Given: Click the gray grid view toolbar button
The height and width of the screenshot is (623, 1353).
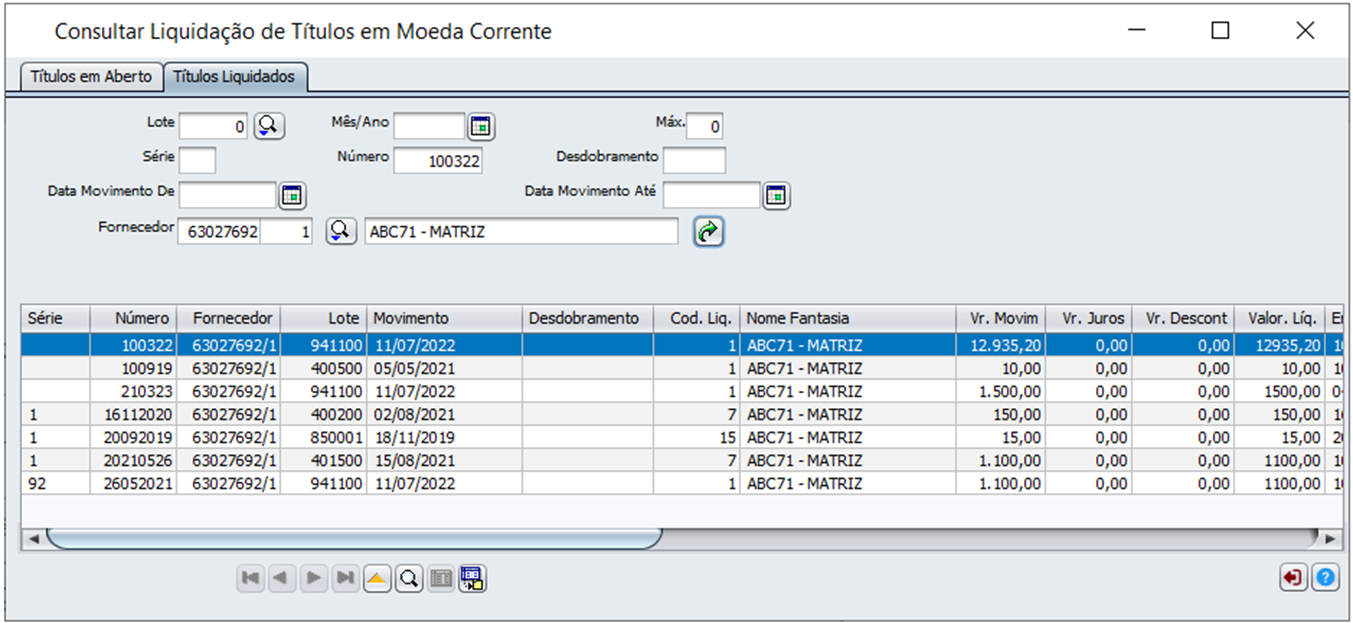Looking at the screenshot, I should (x=440, y=578).
